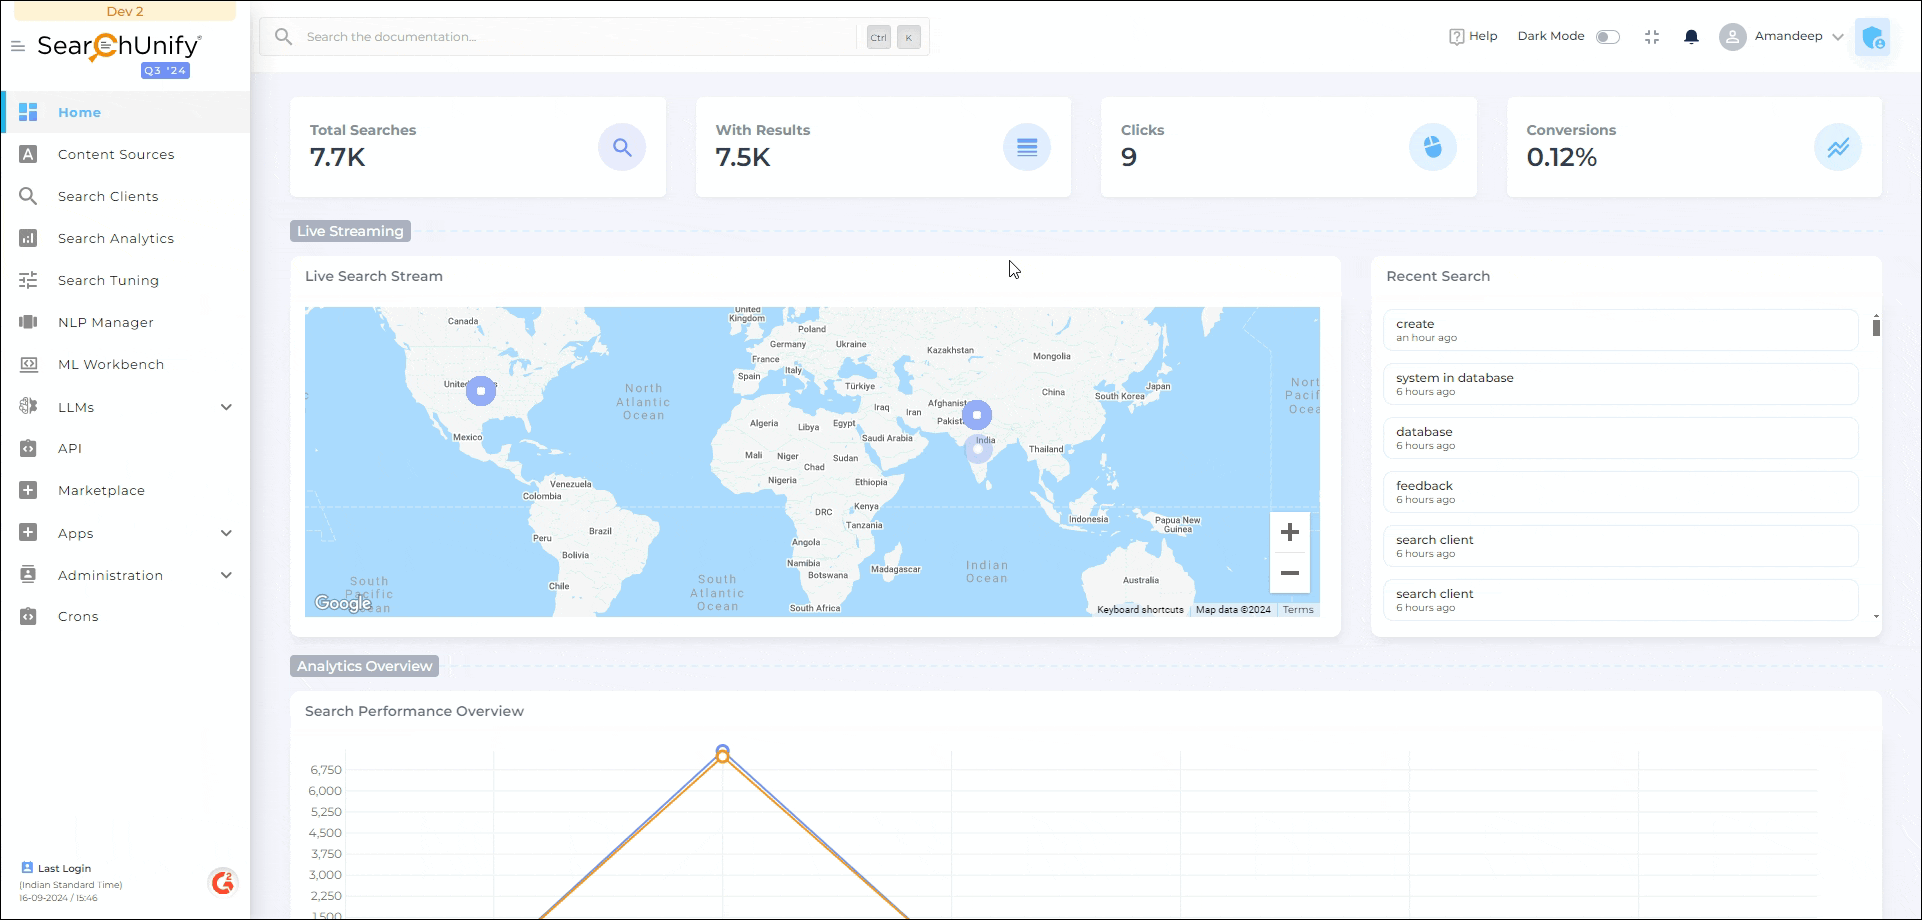Zoom in on the map
Viewport: 1922px width, 920px height.
pos(1289,532)
